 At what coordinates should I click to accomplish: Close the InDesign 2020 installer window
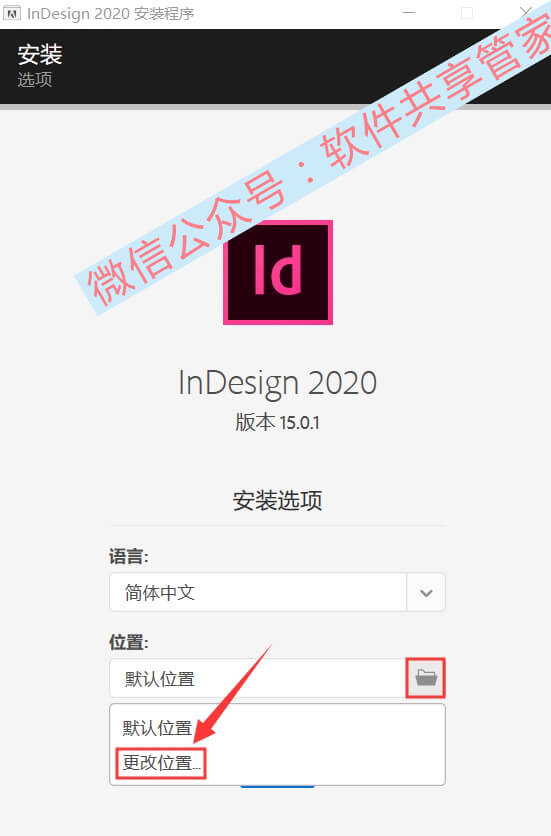(525, 12)
